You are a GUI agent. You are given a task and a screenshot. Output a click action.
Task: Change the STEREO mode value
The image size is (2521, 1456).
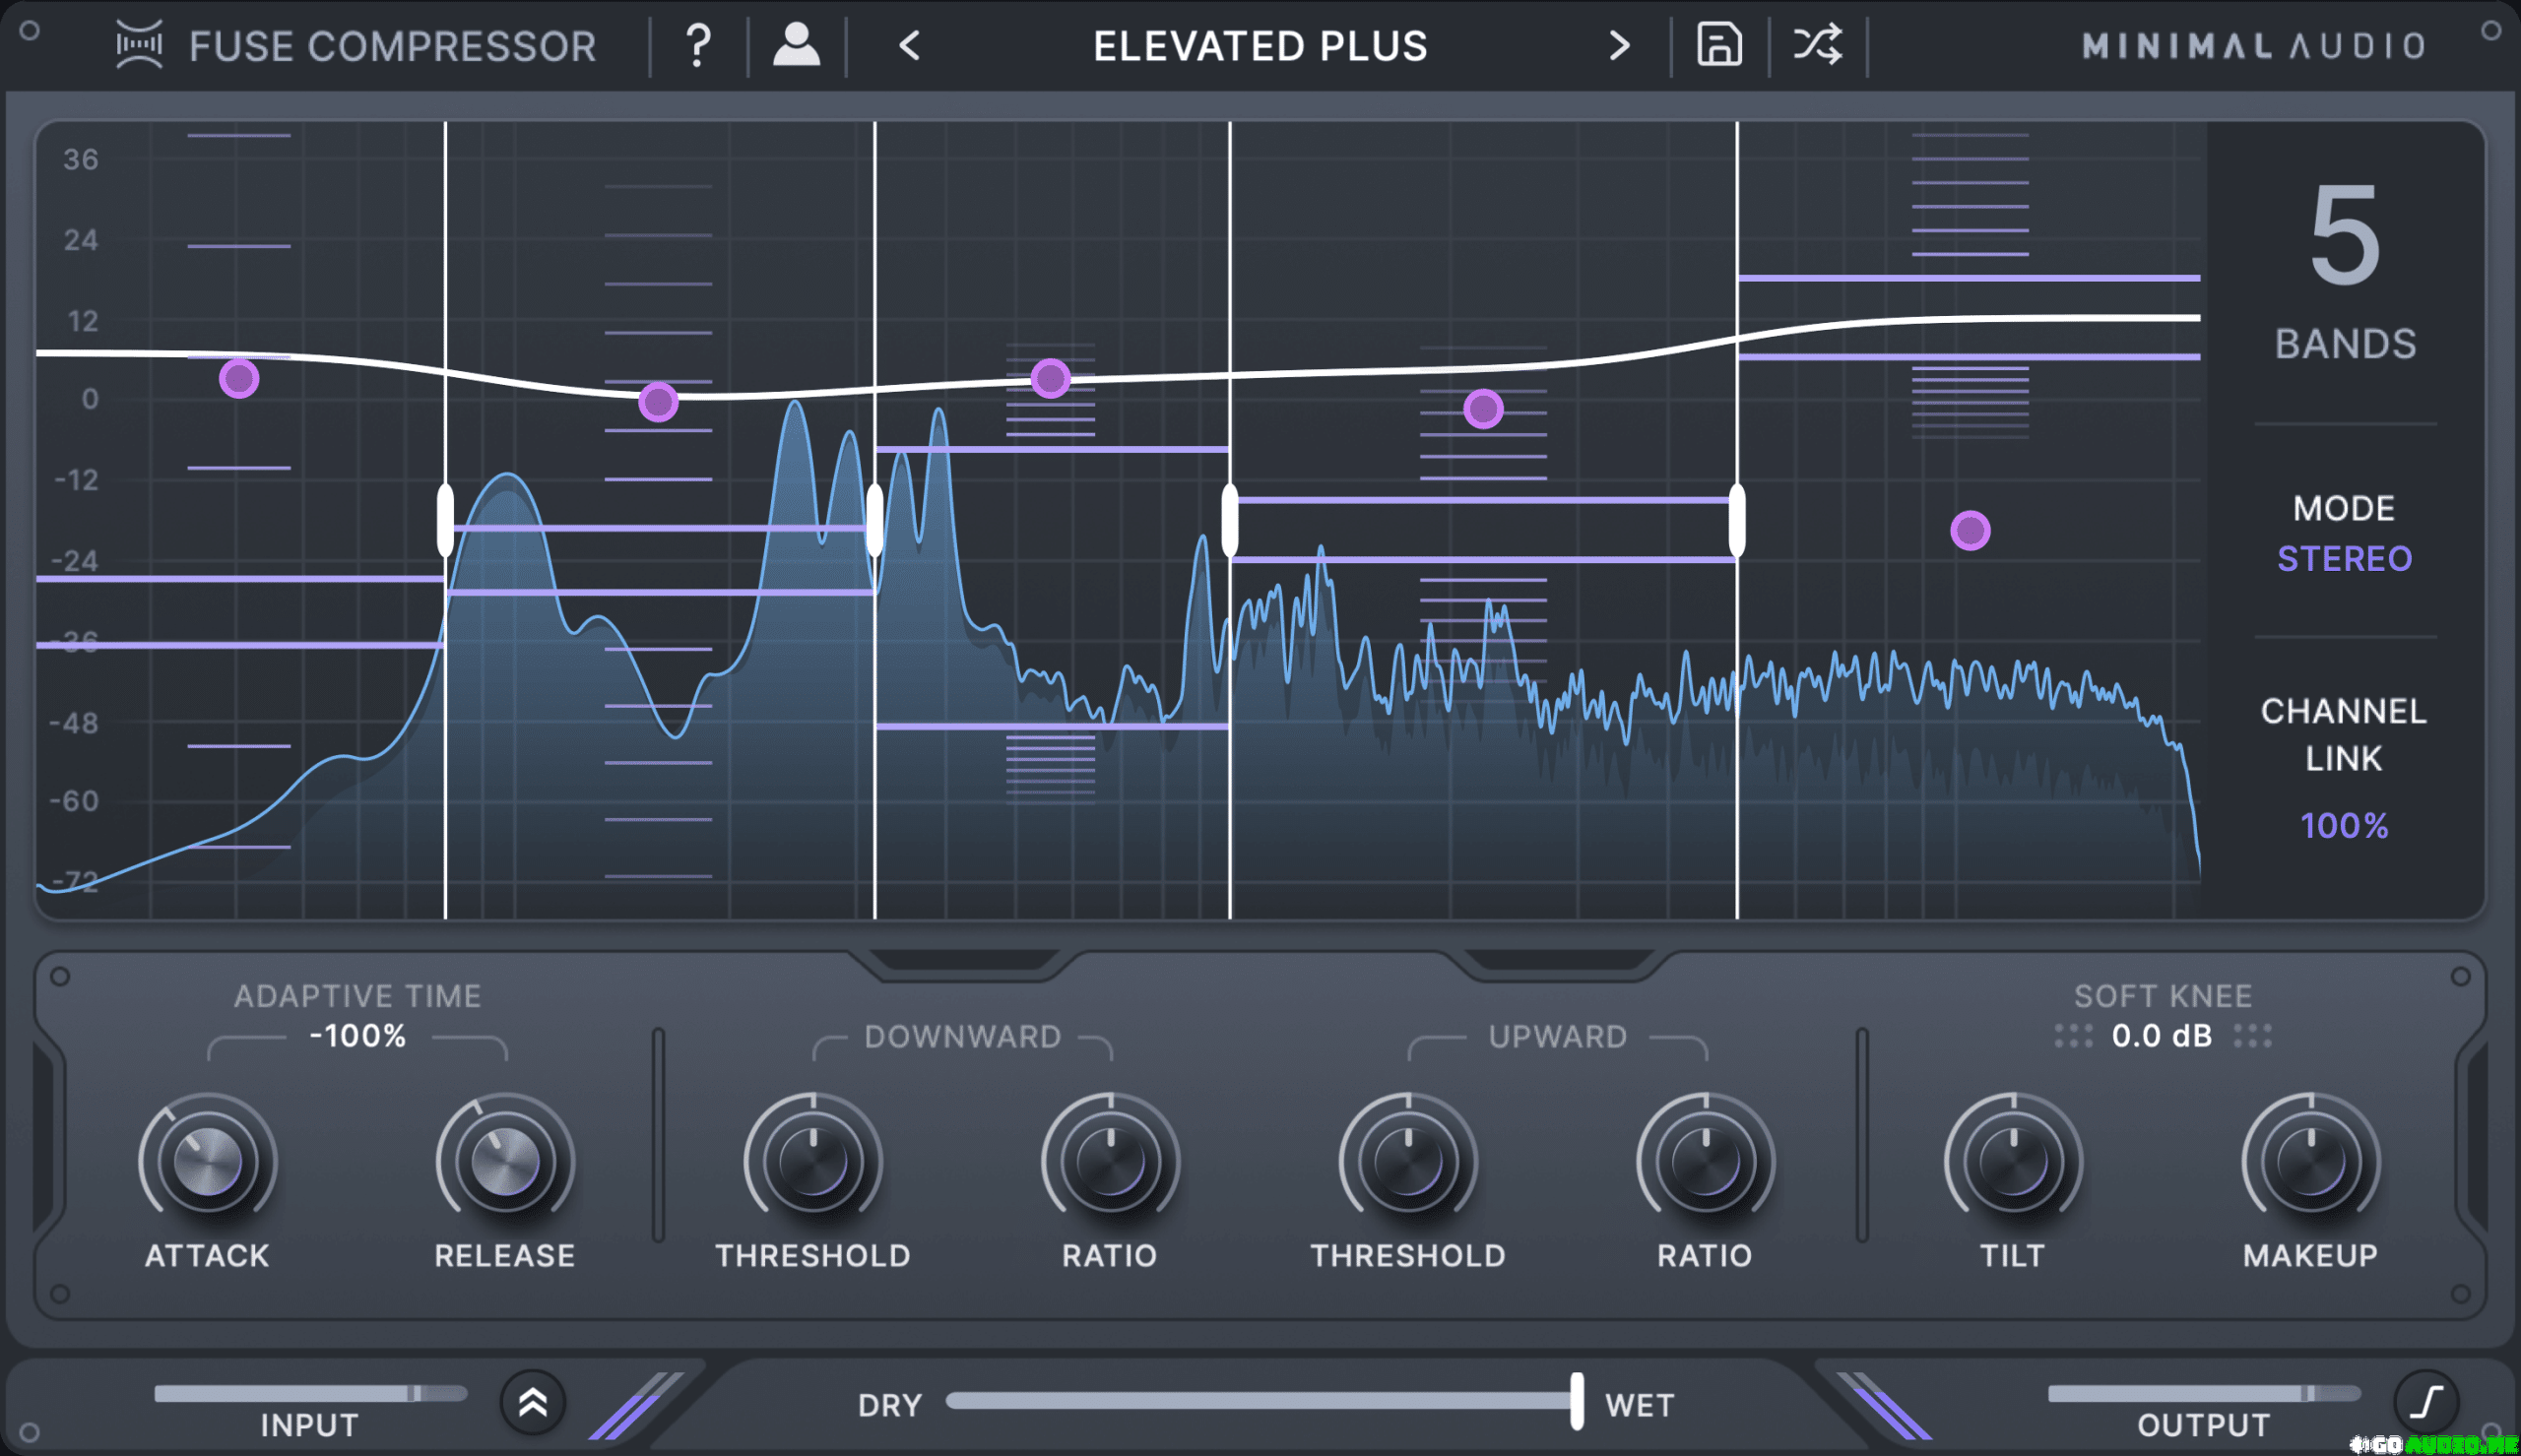2344,558
